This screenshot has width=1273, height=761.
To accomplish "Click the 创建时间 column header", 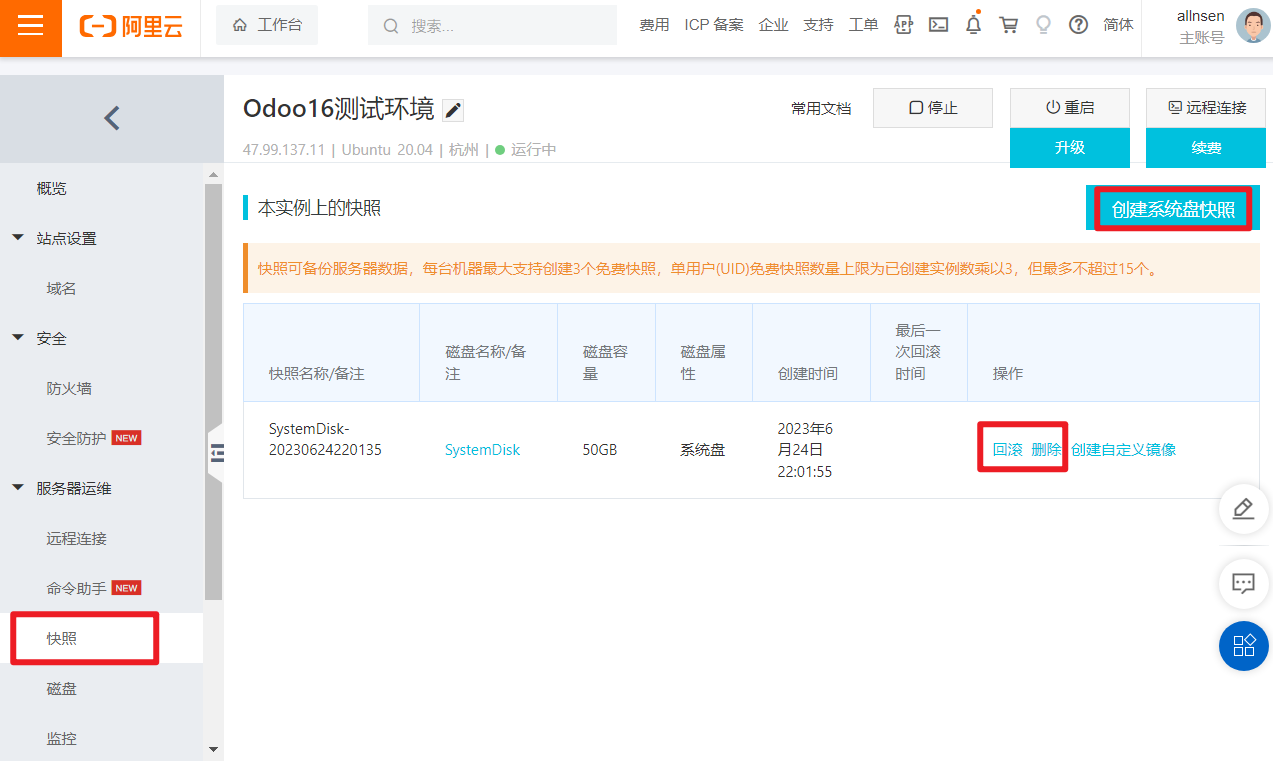I will pos(808,373).
